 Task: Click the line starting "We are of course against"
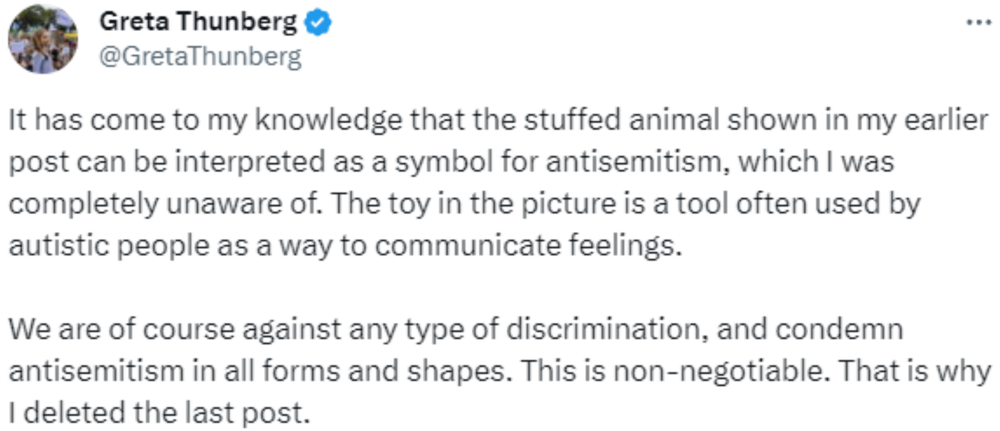coord(456,331)
